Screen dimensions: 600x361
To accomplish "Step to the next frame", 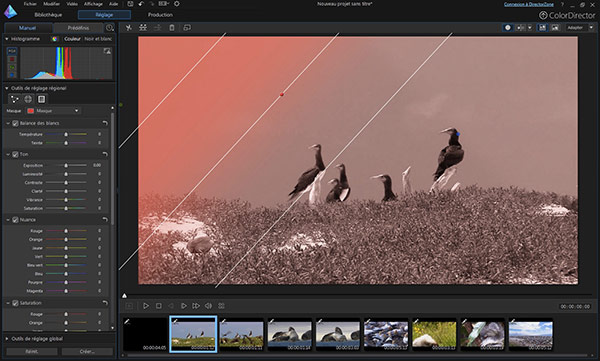I will point(184,306).
